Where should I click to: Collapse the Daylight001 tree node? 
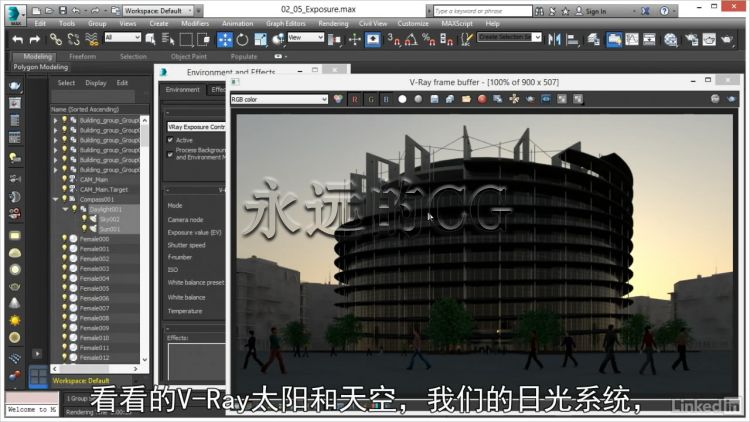click(66, 209)
